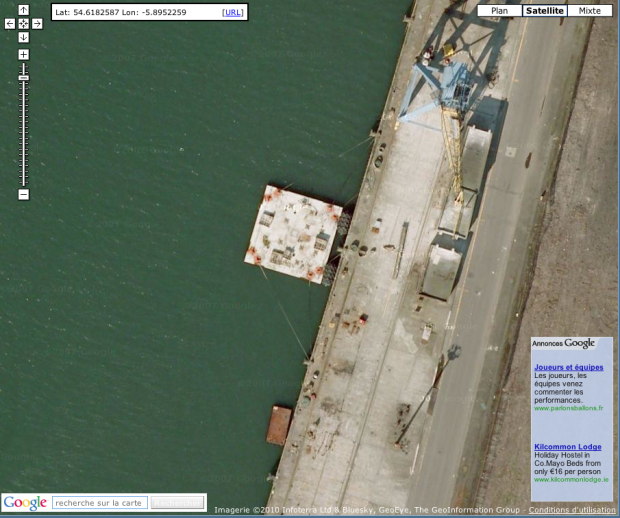Pan the map down with the arrow
This screenshot has height=518, width=620.
[x=23, y=37]
